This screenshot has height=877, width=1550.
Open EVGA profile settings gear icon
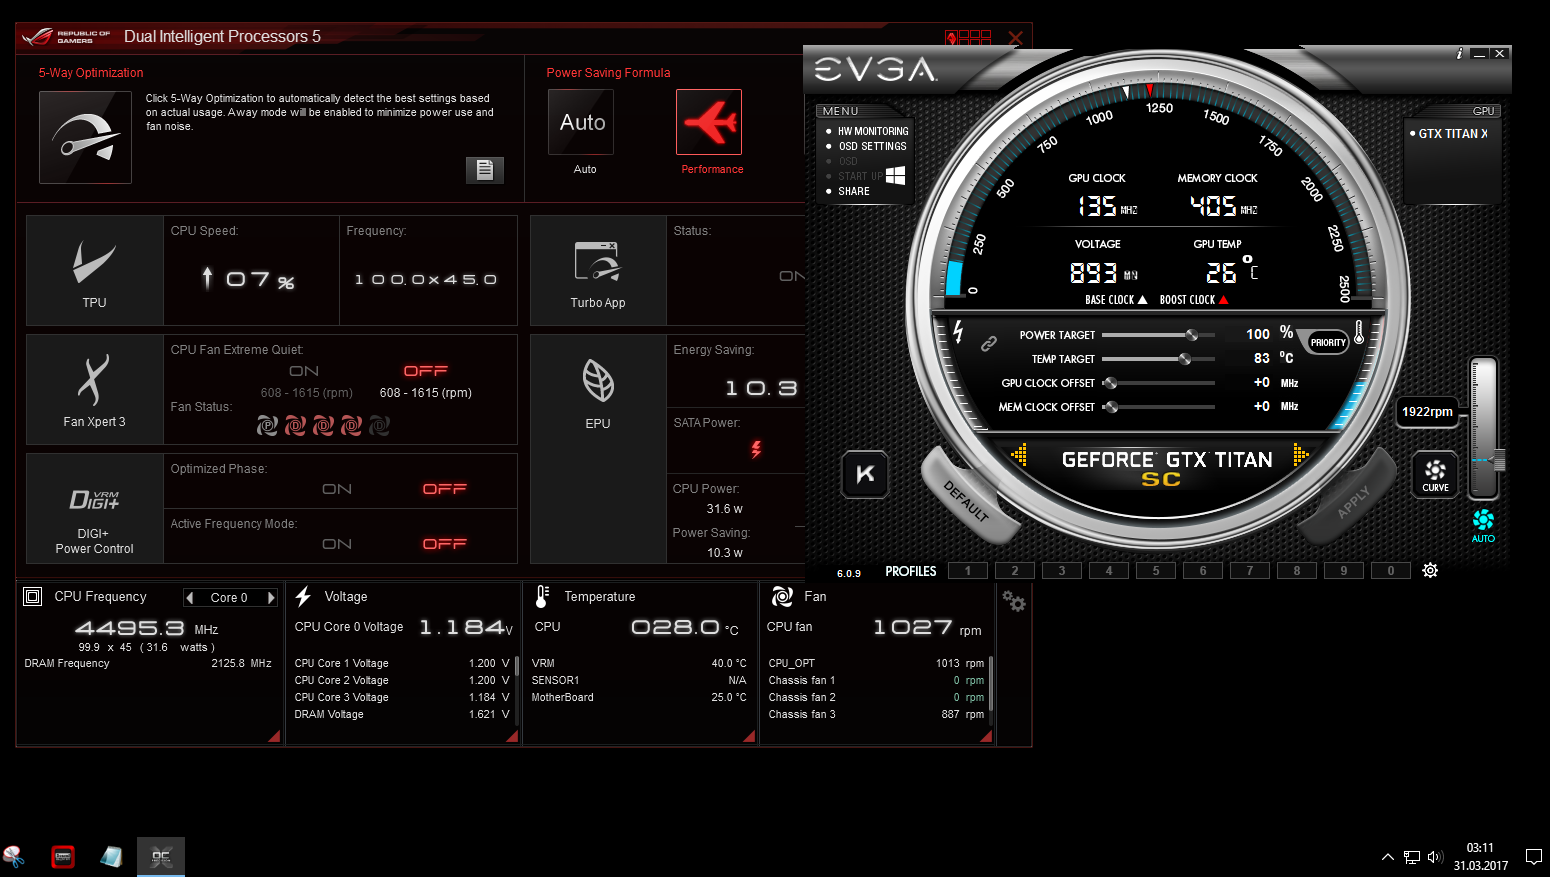1430,570
